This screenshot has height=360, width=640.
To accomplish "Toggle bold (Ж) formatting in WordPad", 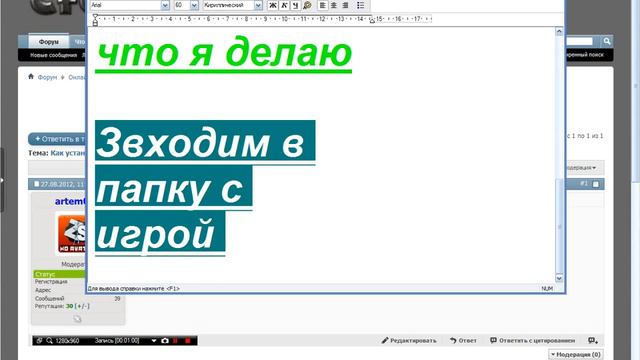I will [273, 5].
